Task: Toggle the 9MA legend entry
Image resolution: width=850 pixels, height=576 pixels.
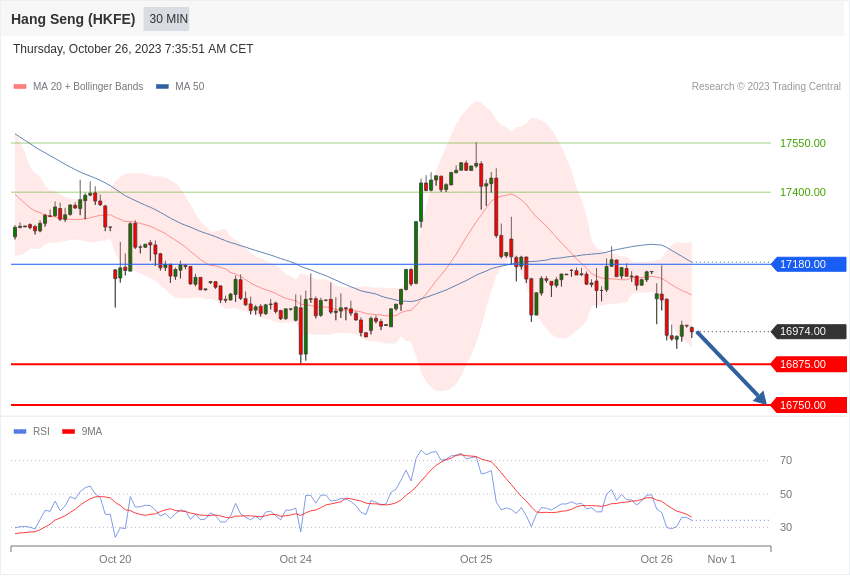Action: pyautogui.click(x=82, y=431)
